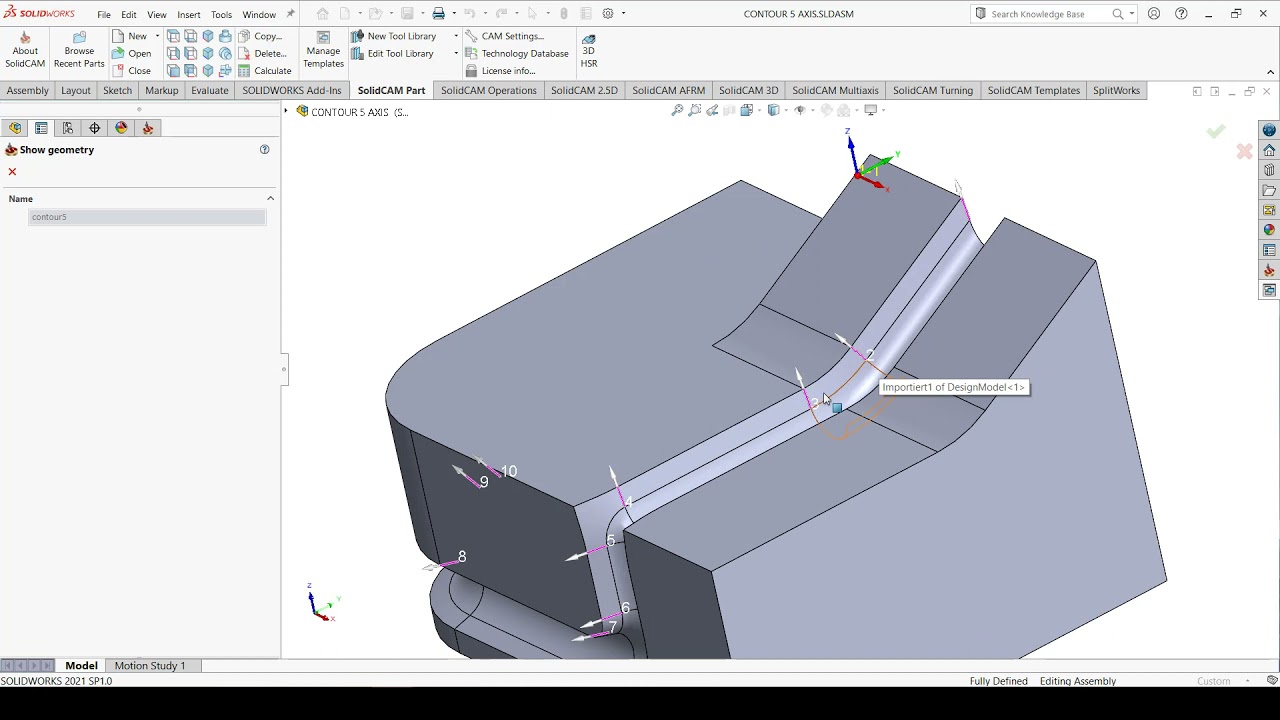This screenshot has height=720, width=1280.
Task: Click the Zoom to Area icon
Action: (x=695, y=111)
